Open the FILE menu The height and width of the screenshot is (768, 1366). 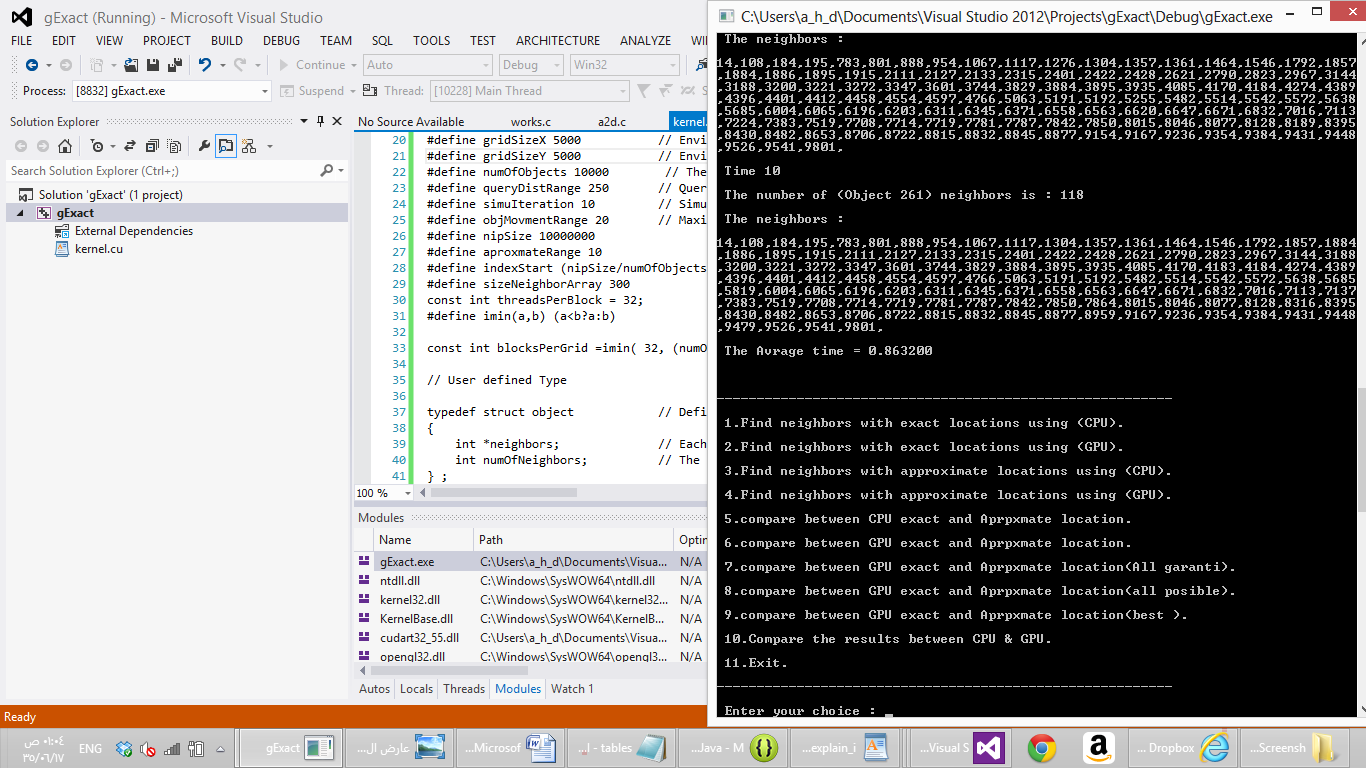point(21,41)
